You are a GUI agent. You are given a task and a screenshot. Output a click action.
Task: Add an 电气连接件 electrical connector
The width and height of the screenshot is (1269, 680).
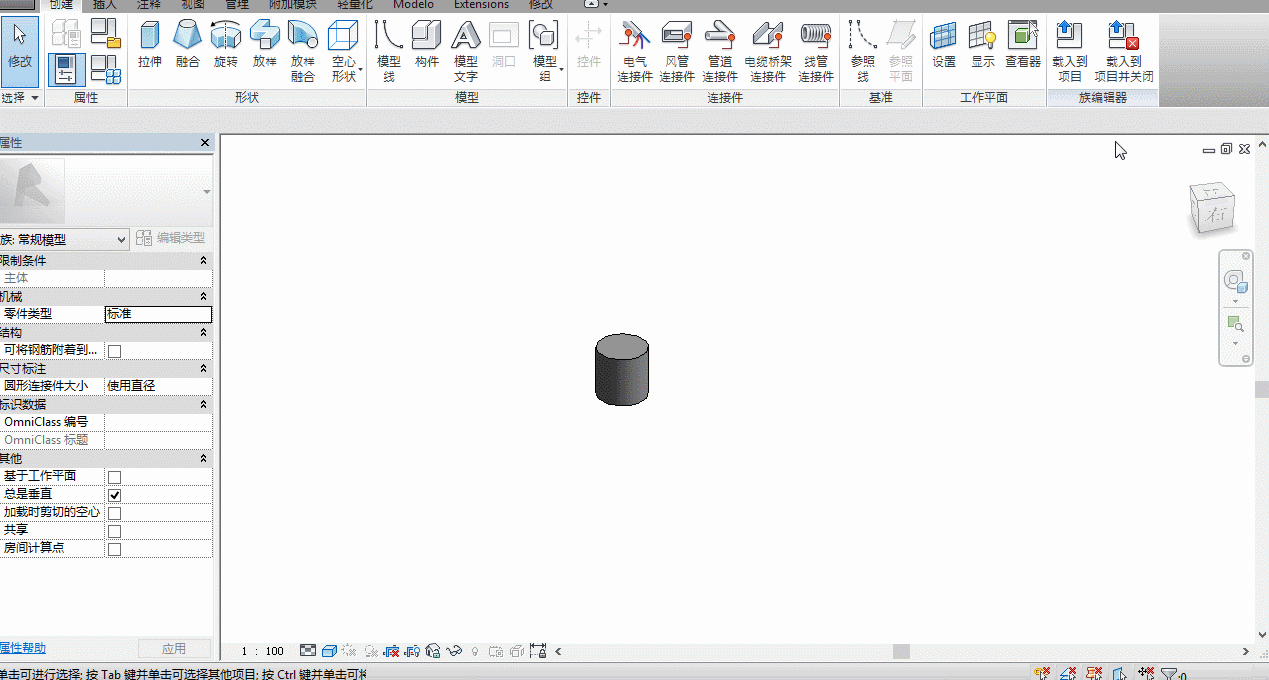coord(634,51)
